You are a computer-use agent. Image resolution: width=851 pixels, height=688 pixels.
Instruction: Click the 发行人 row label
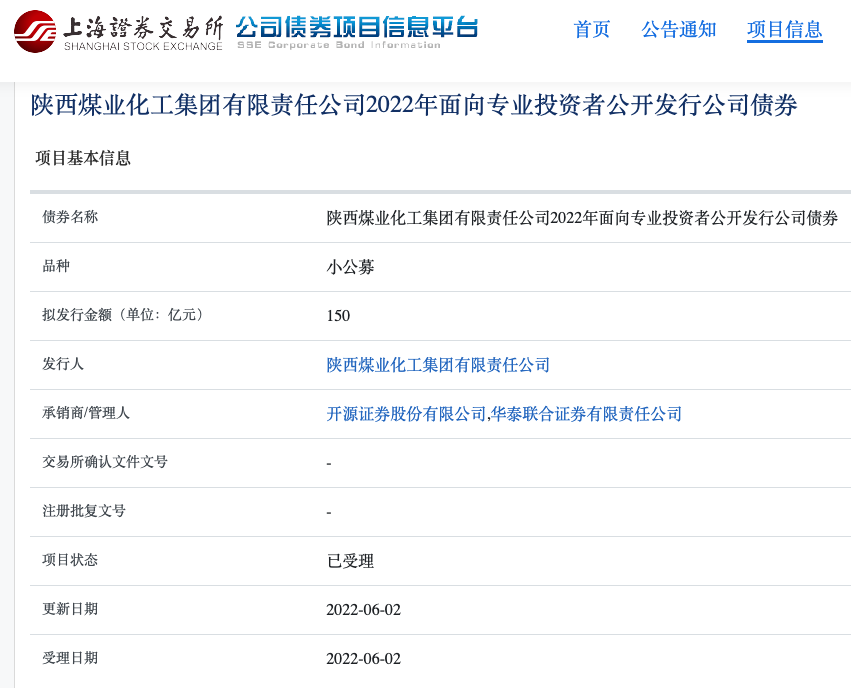[63, 364]
